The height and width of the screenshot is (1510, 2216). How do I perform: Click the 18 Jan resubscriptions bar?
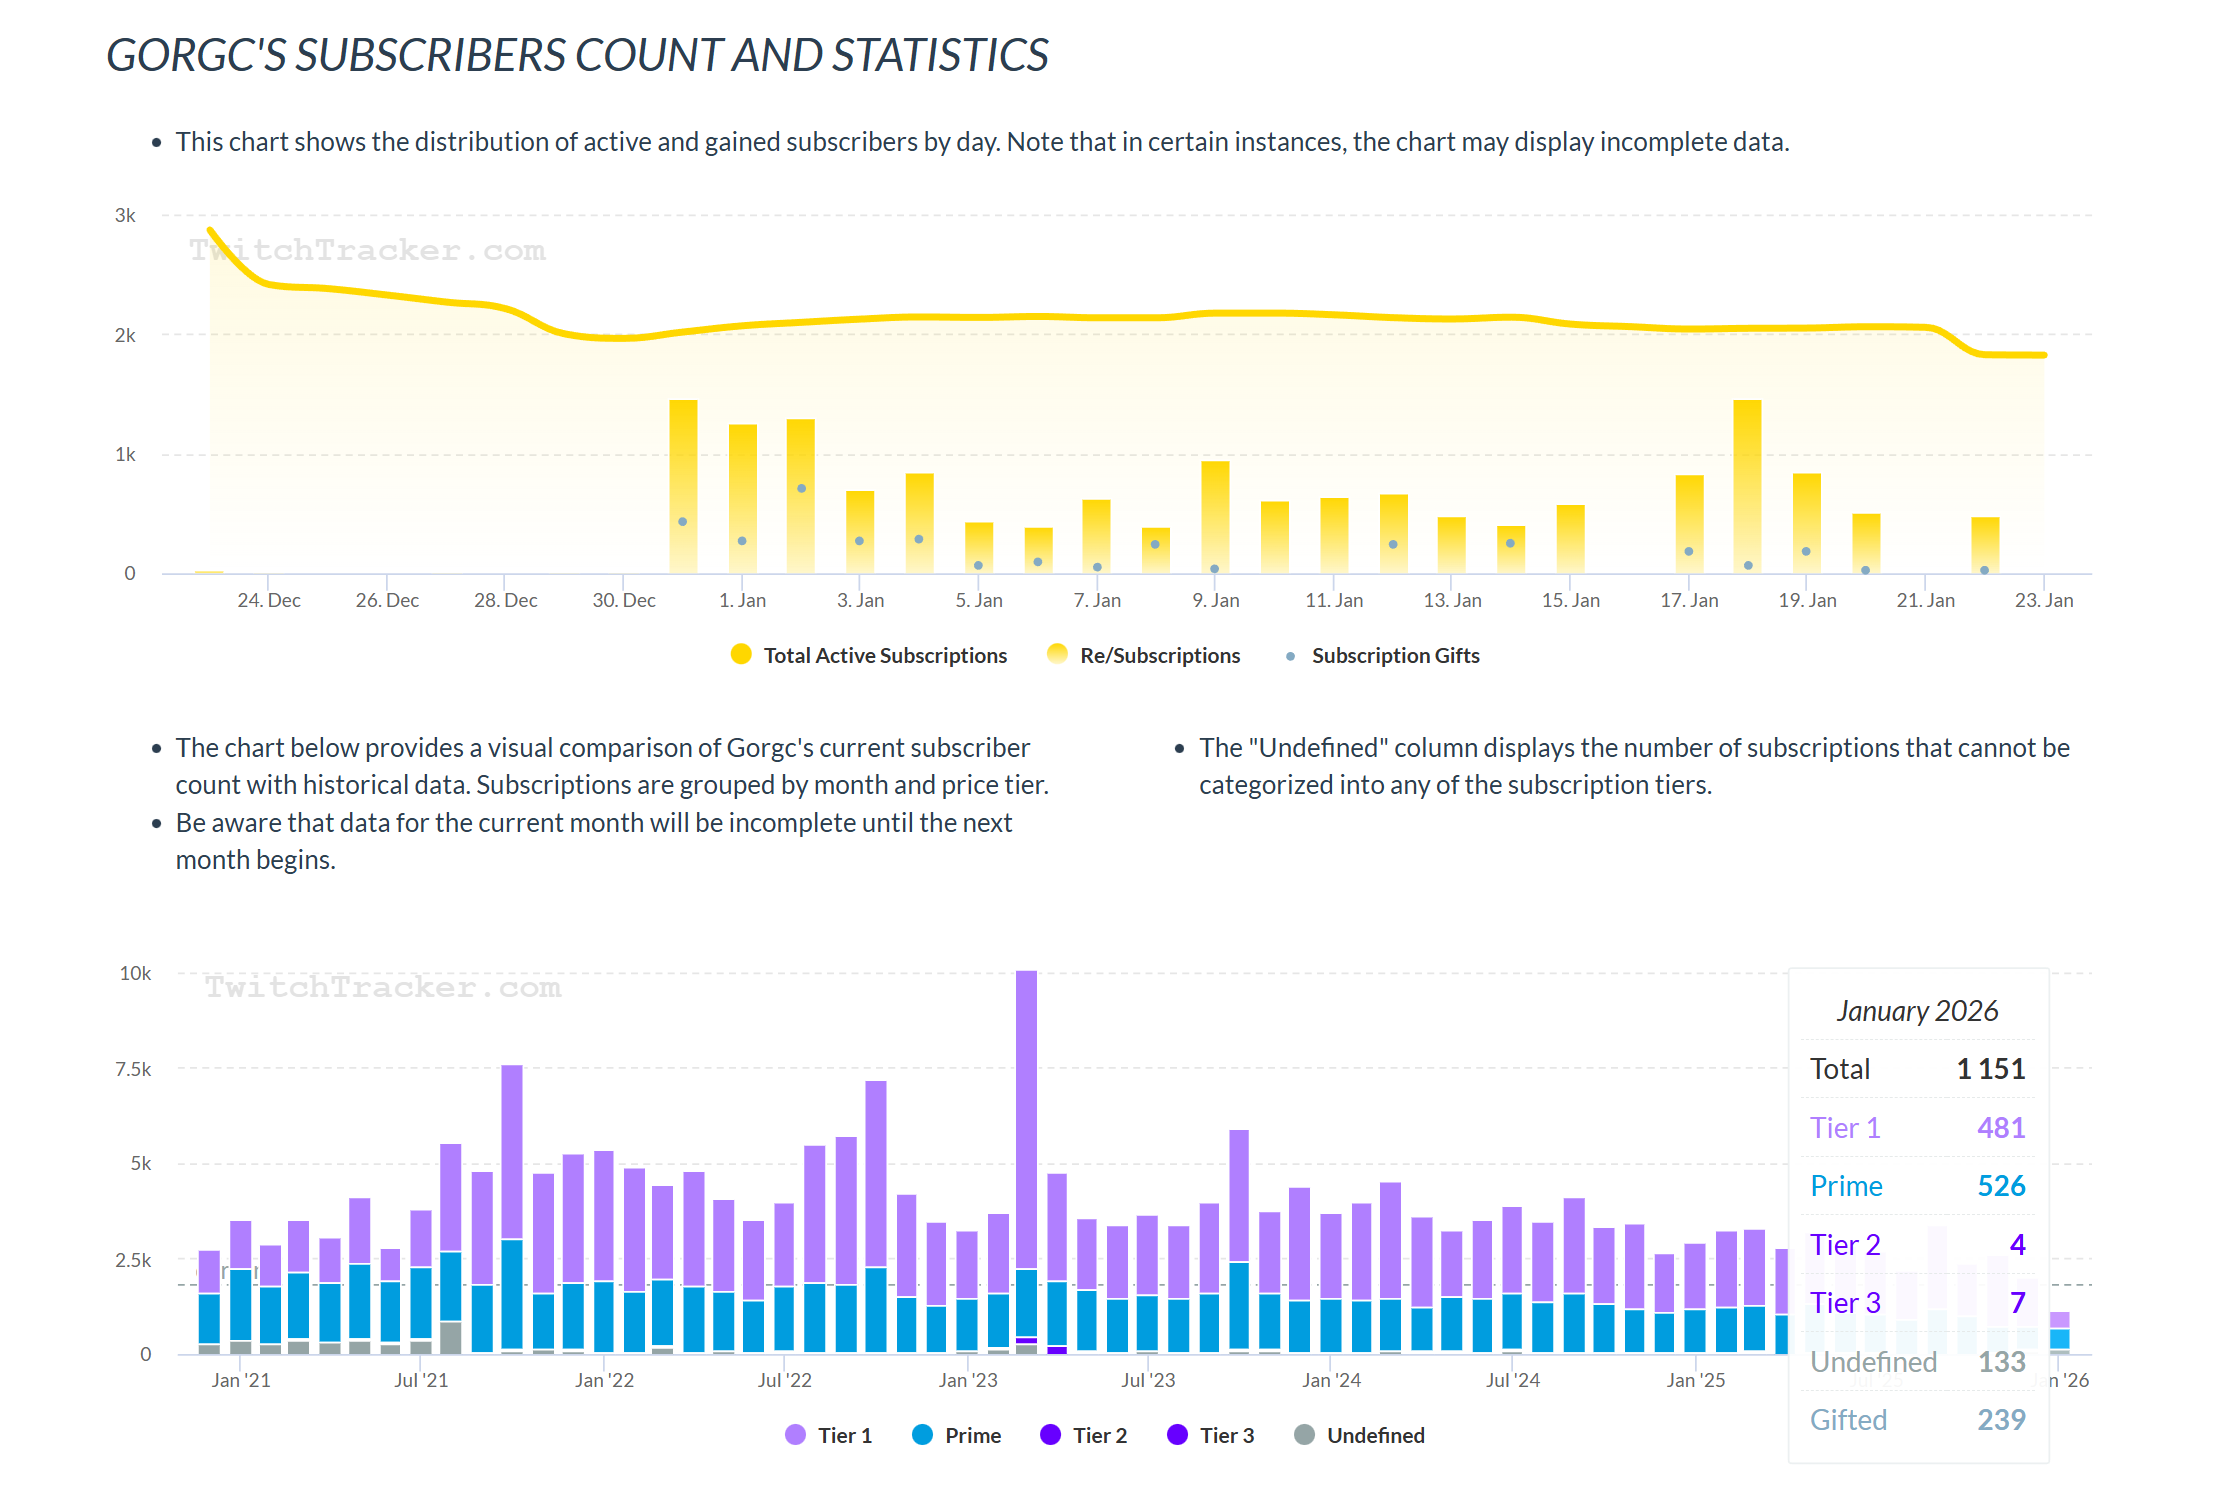point(1747,470)
